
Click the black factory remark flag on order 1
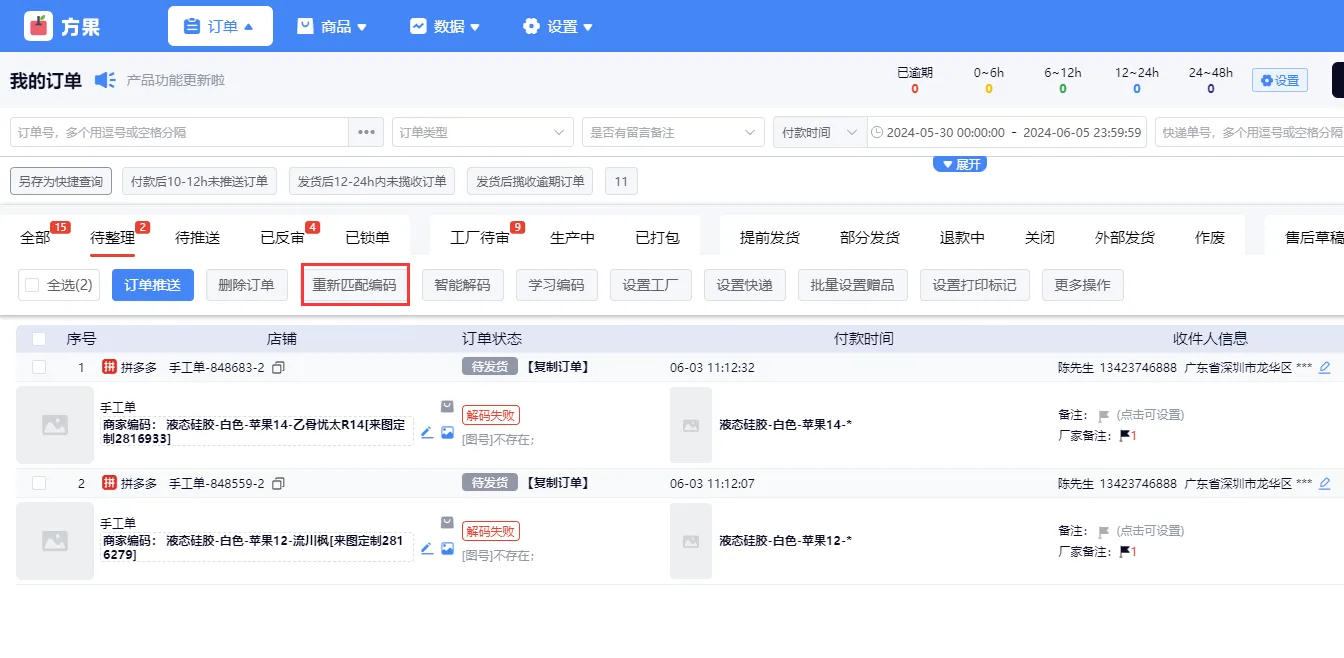coord(1125,436)
